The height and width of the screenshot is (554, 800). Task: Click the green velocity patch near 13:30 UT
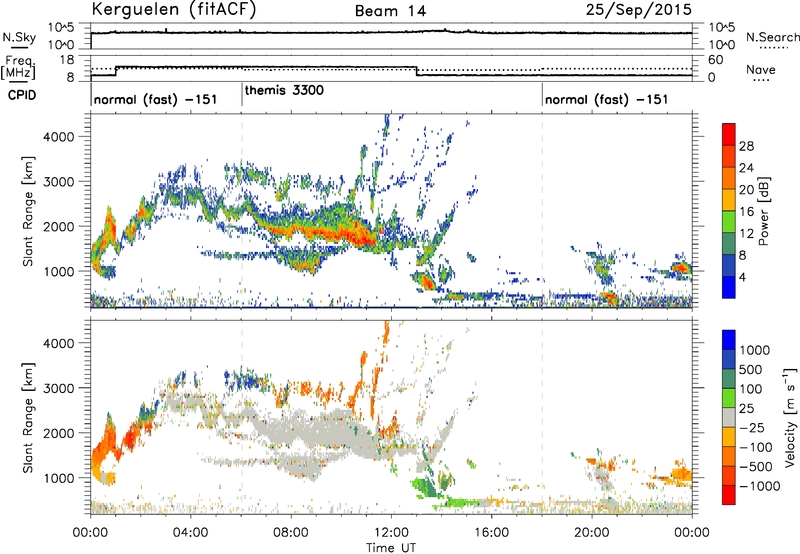tap(425, 486)
